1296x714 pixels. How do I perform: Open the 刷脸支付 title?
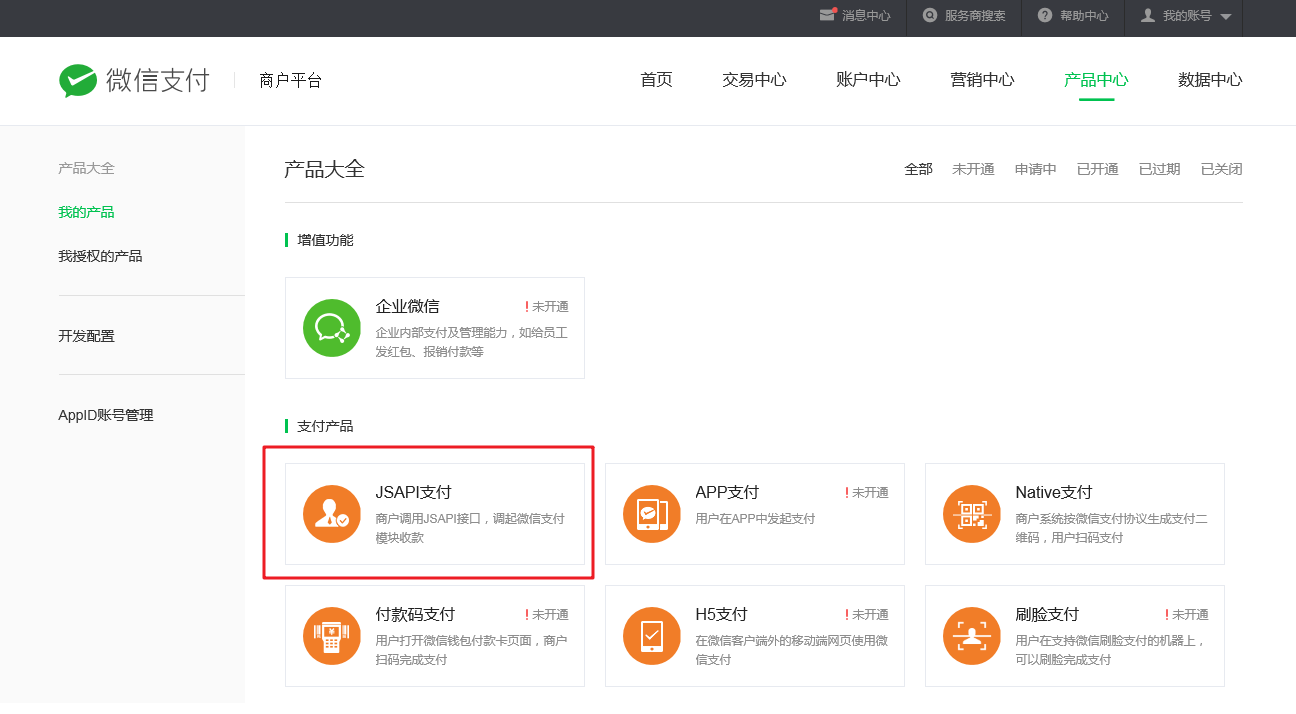coord(1047,614)
